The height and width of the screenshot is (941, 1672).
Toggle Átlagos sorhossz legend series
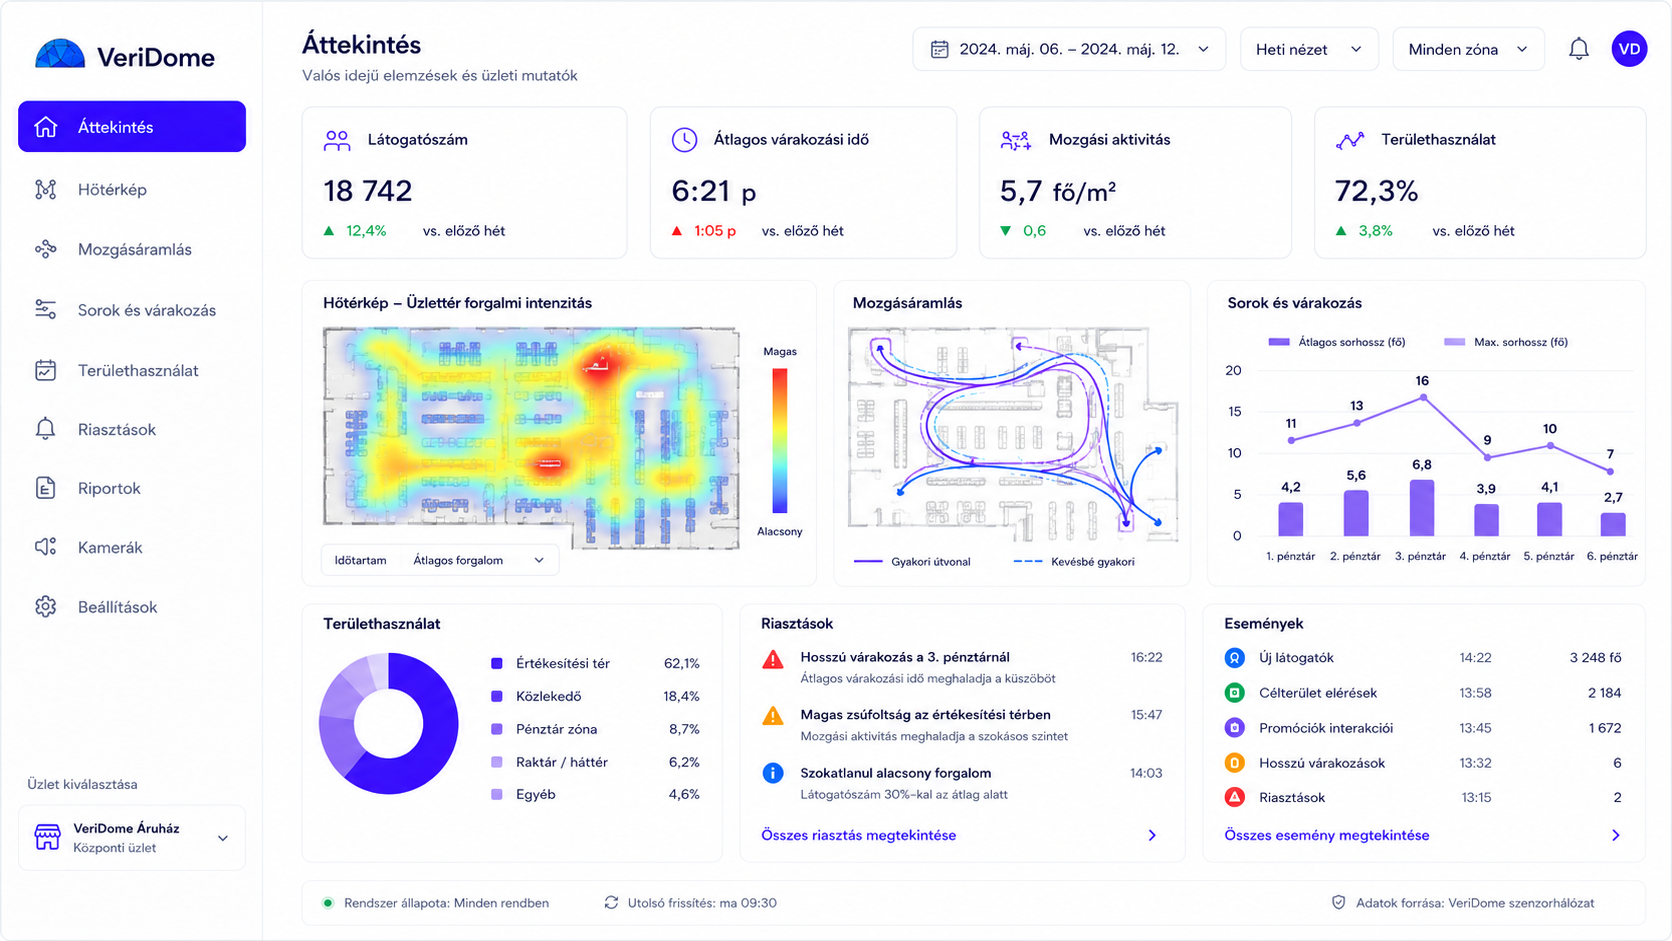point(1336,342)
